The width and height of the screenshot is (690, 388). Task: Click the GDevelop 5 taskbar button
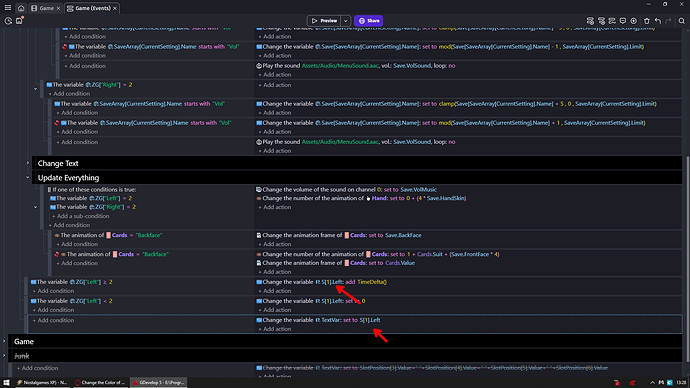point(159,383)
